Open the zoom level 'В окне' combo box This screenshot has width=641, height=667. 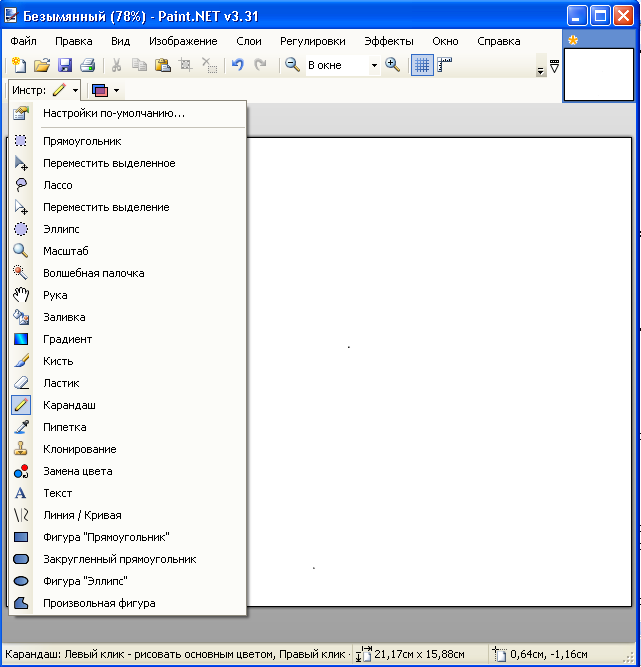[x=343, y=65]
